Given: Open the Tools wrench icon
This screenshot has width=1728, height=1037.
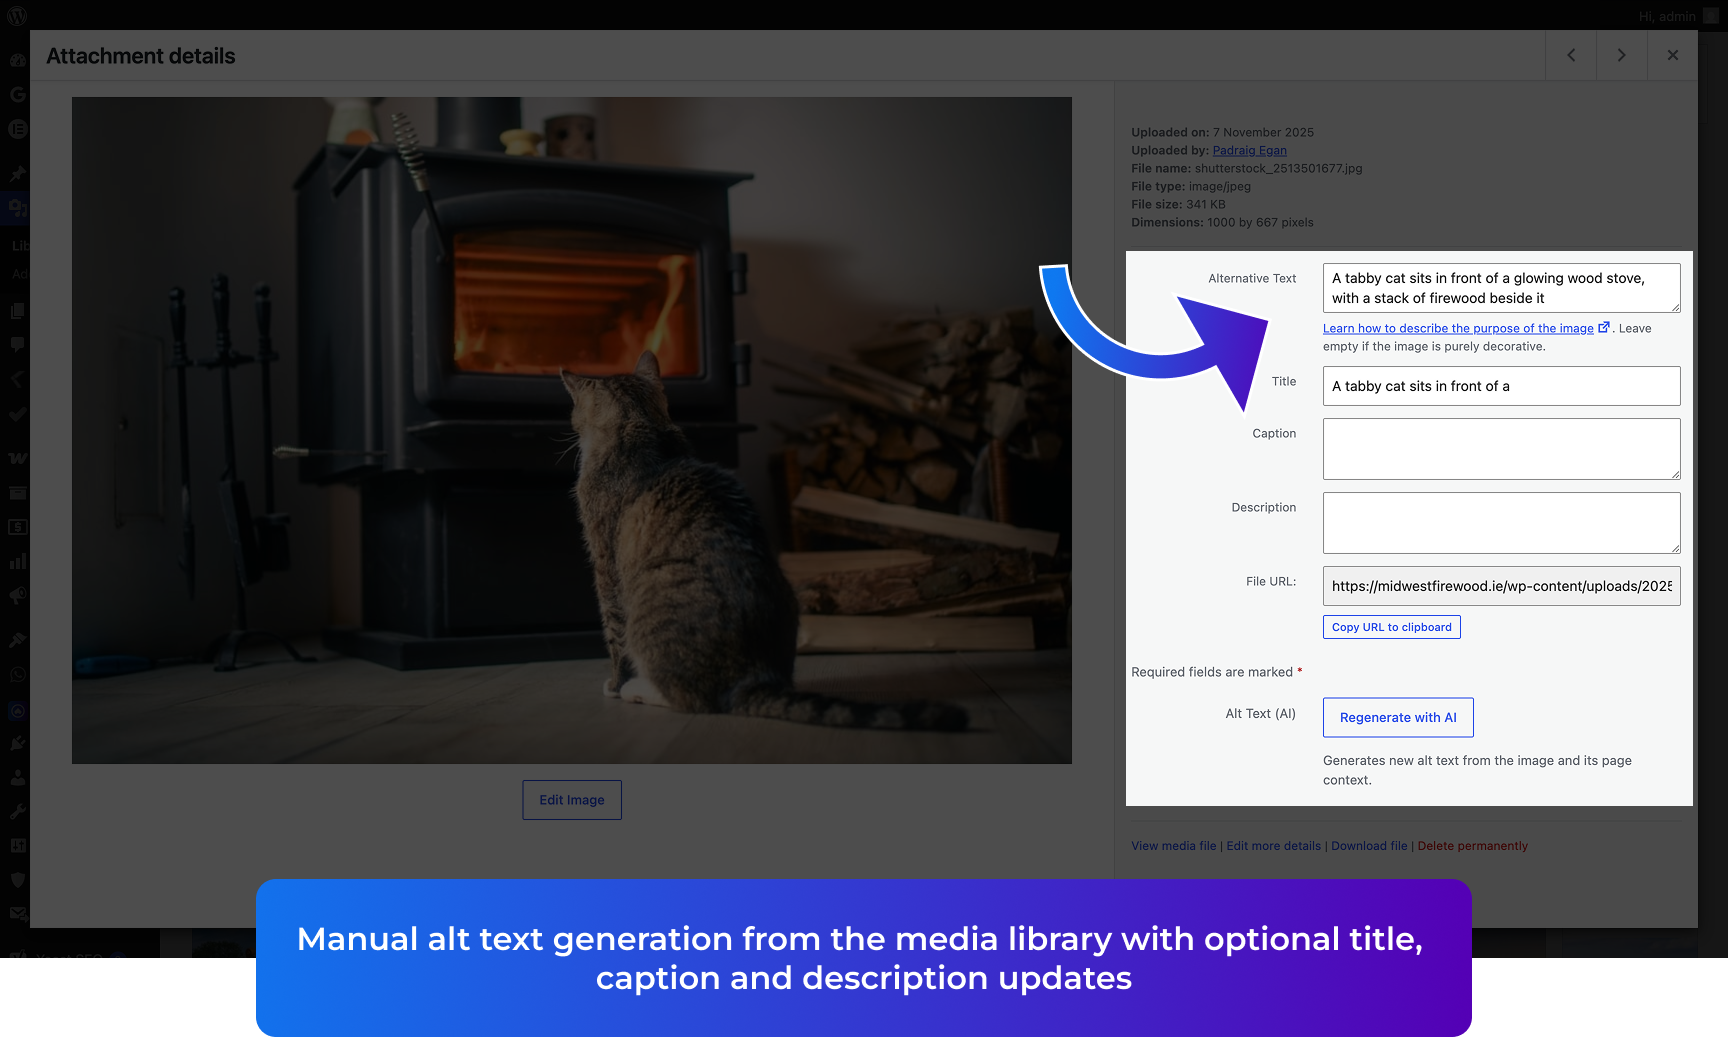Looking at the screenshot, I should 17,811.
